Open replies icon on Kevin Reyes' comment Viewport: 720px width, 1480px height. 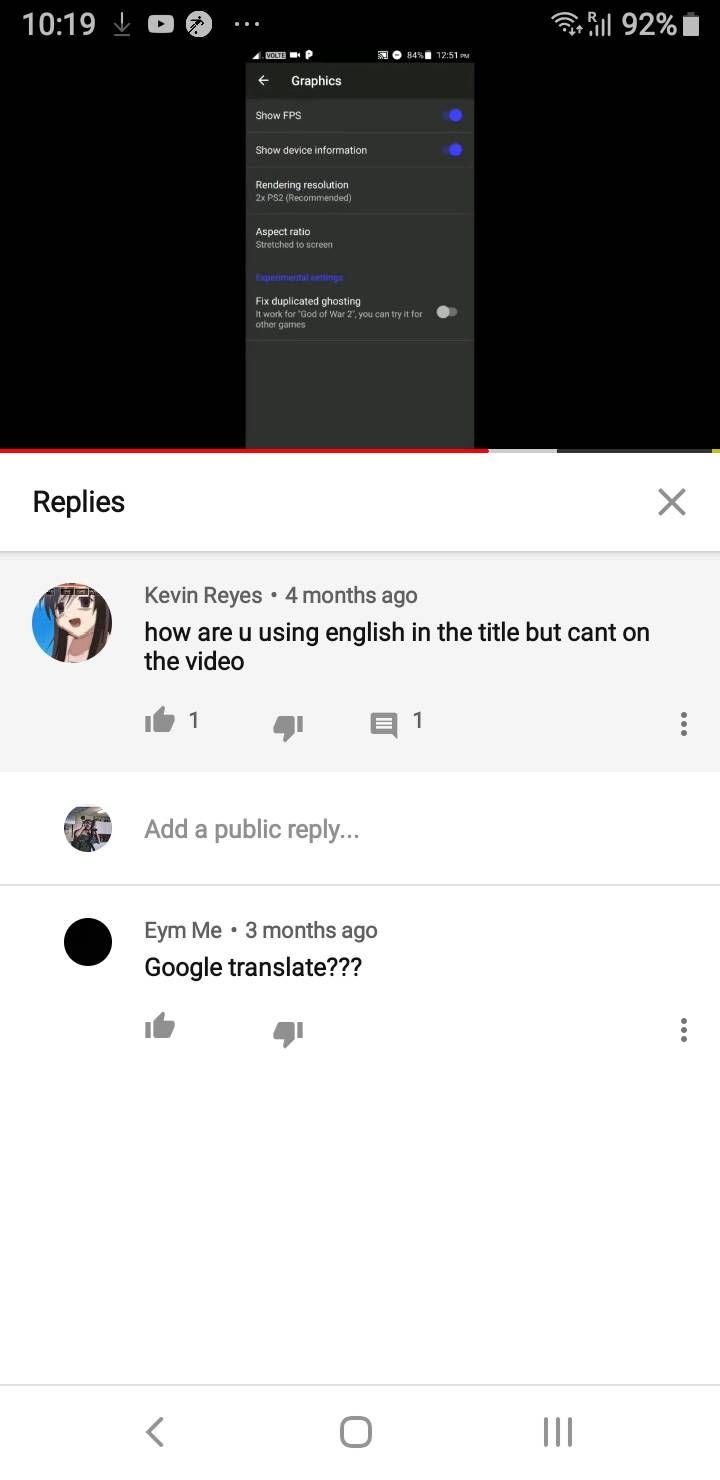[x=384, y=724]
